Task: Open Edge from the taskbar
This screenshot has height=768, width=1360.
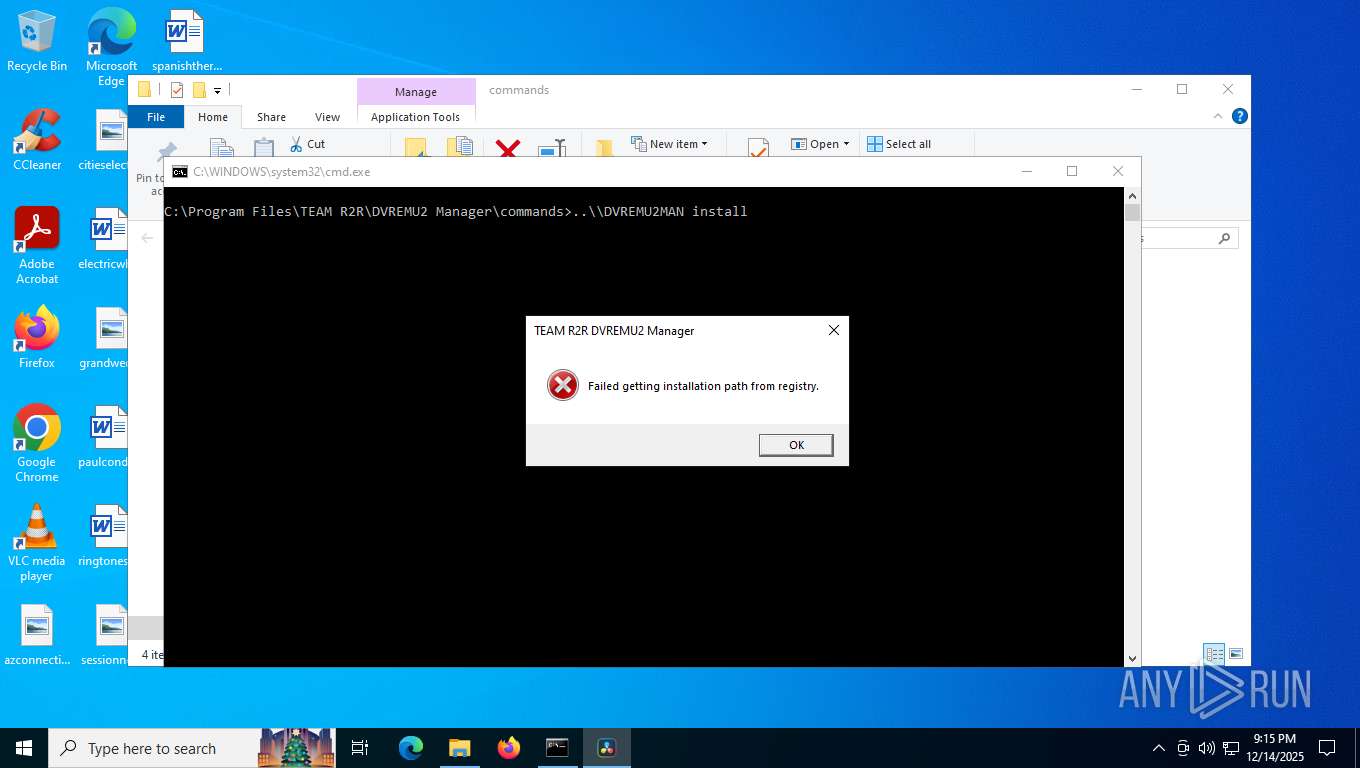Action: pyautogui.click(x=411, y=748)
